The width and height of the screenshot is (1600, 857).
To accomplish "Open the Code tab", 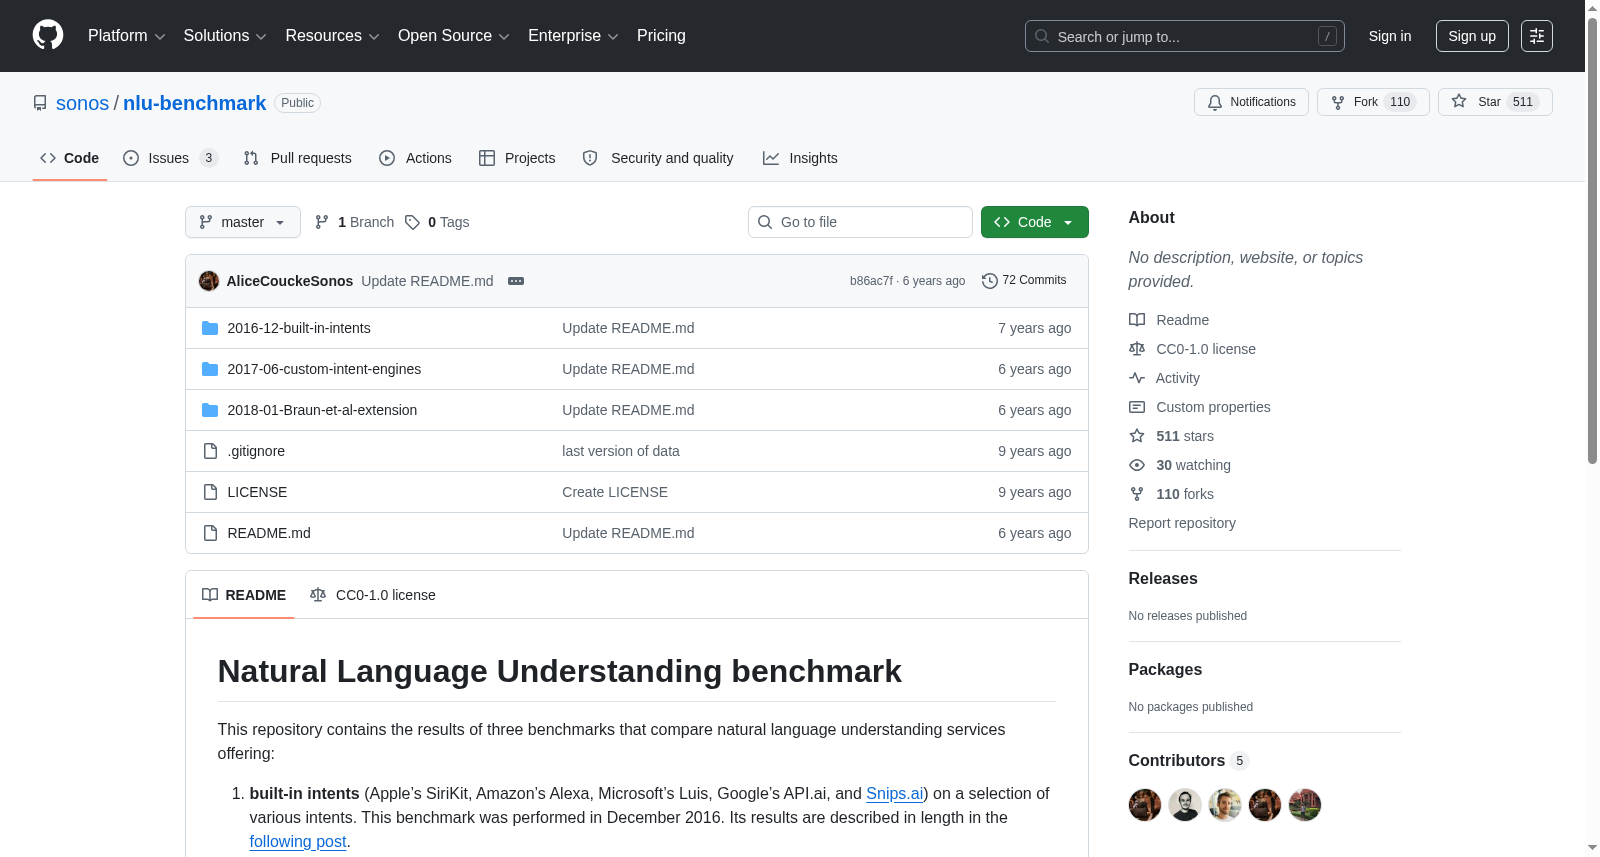I will click(70, 158).
